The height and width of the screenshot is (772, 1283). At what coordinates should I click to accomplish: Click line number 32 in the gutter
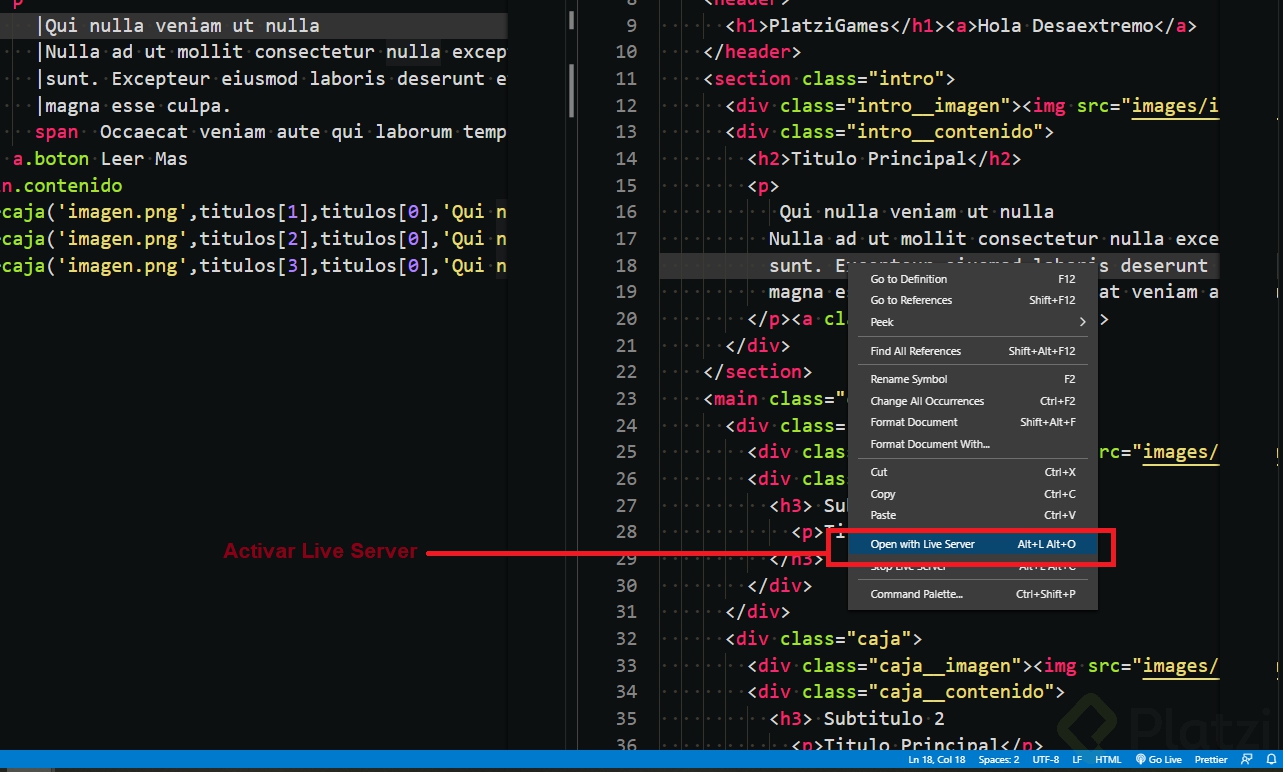pos(626,638)
